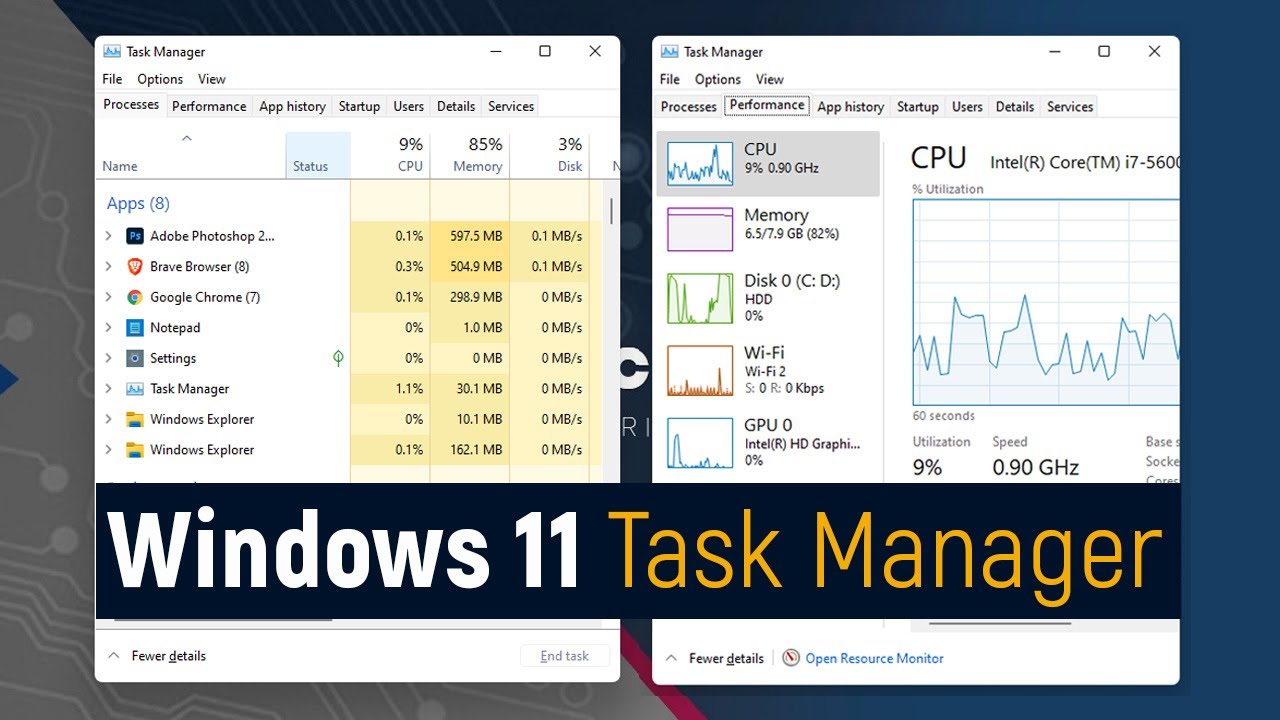Switch to Startup tab in right window
The width and height of the screenshot is (1280, 720).
tap(917, 107)
